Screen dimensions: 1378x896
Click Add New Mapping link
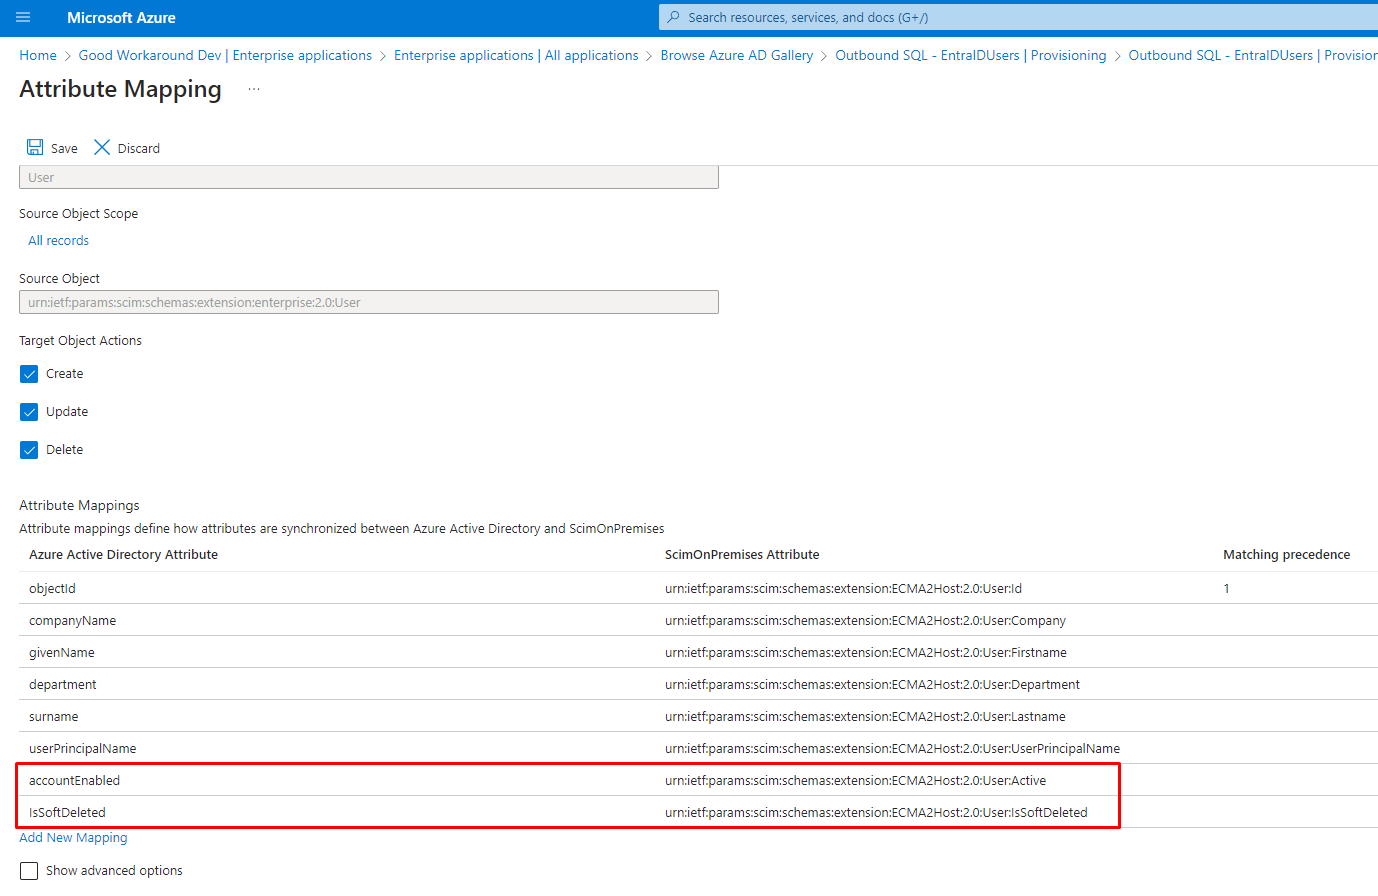click(73, 838)
